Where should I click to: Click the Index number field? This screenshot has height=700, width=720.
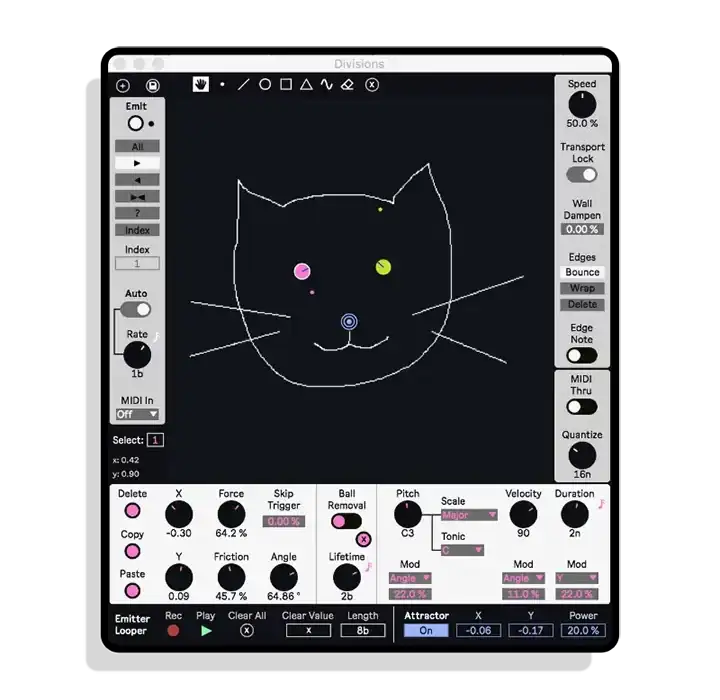click(x=137, y=264)
